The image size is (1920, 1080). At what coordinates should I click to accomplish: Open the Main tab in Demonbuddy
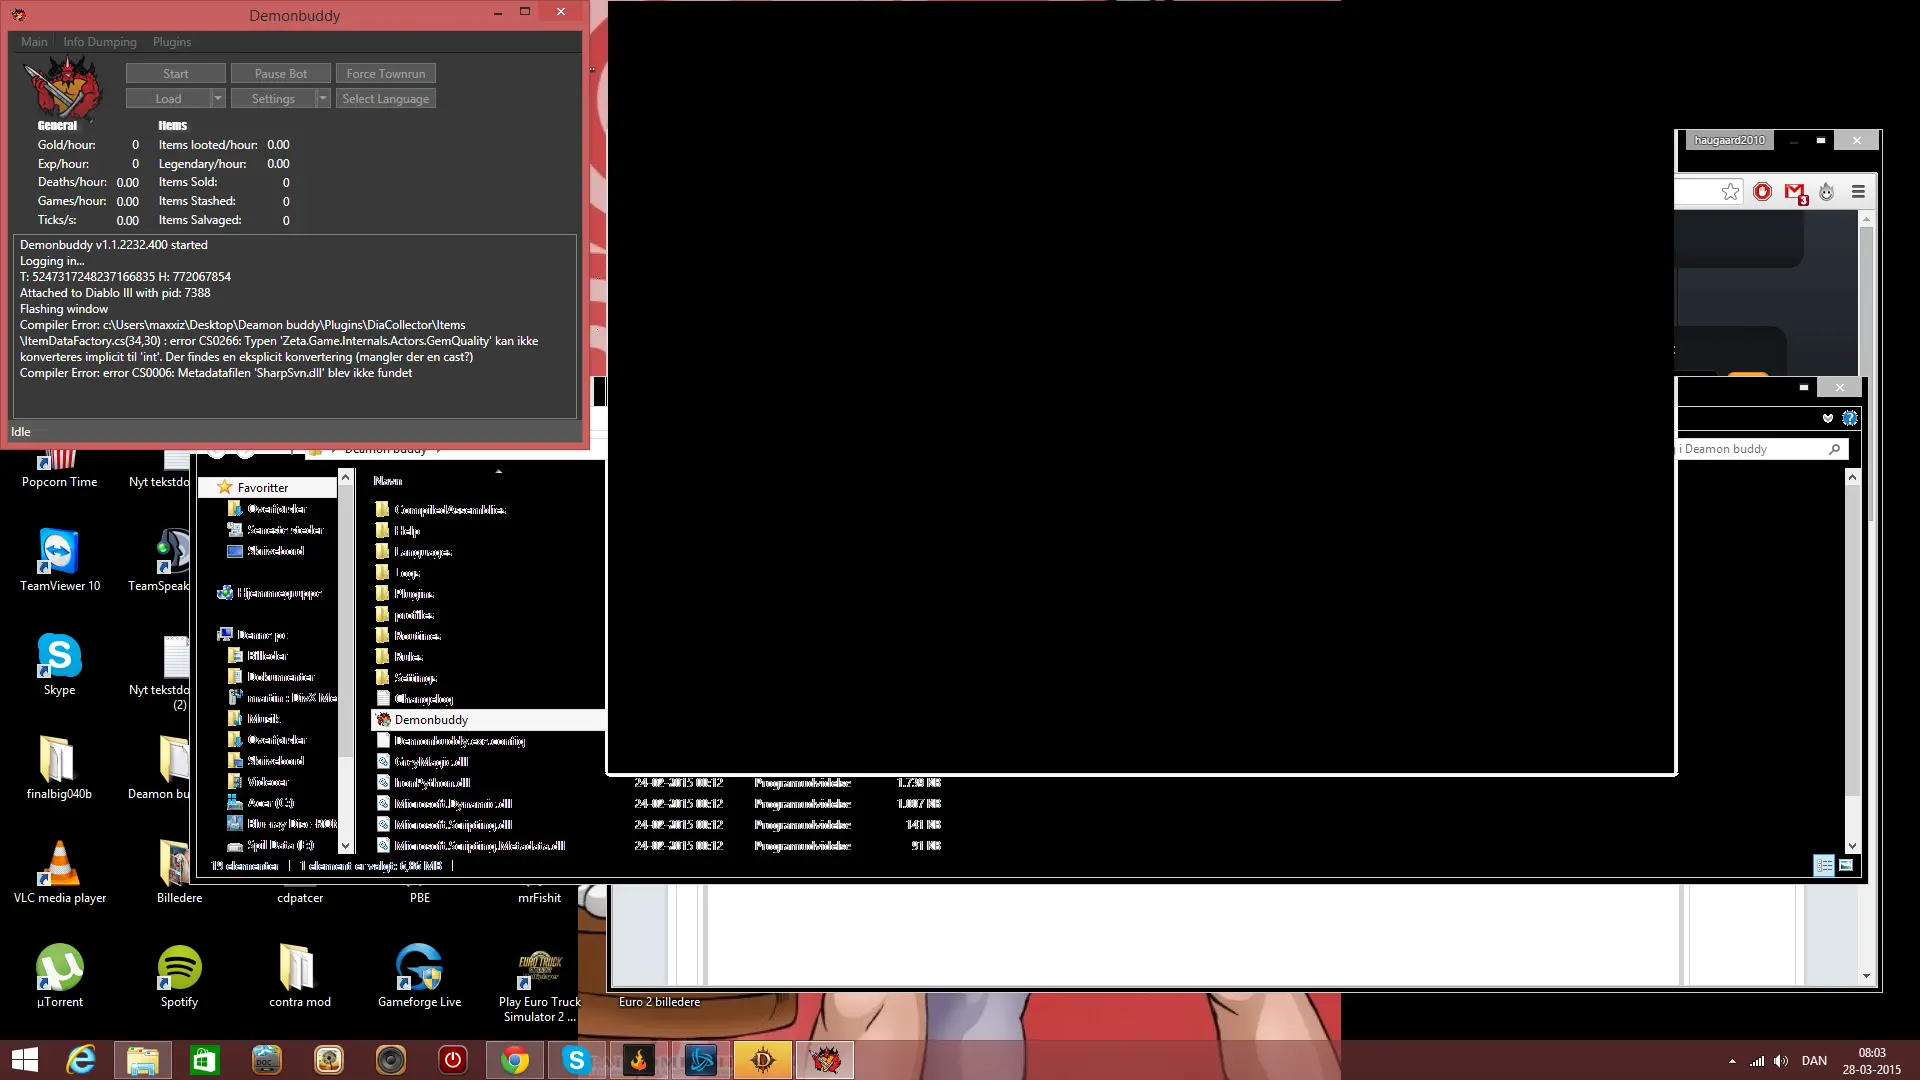tap(34, 42)
